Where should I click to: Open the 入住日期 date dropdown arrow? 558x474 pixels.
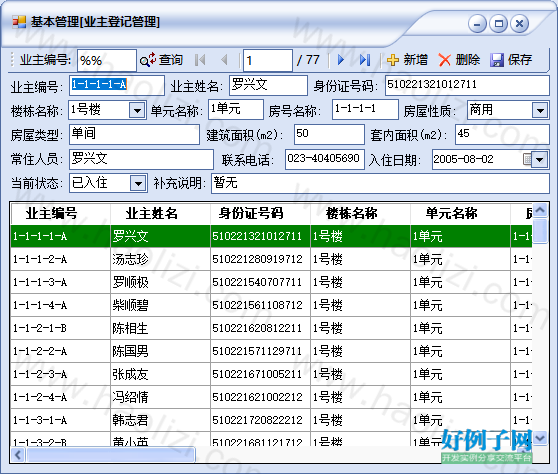539,159
